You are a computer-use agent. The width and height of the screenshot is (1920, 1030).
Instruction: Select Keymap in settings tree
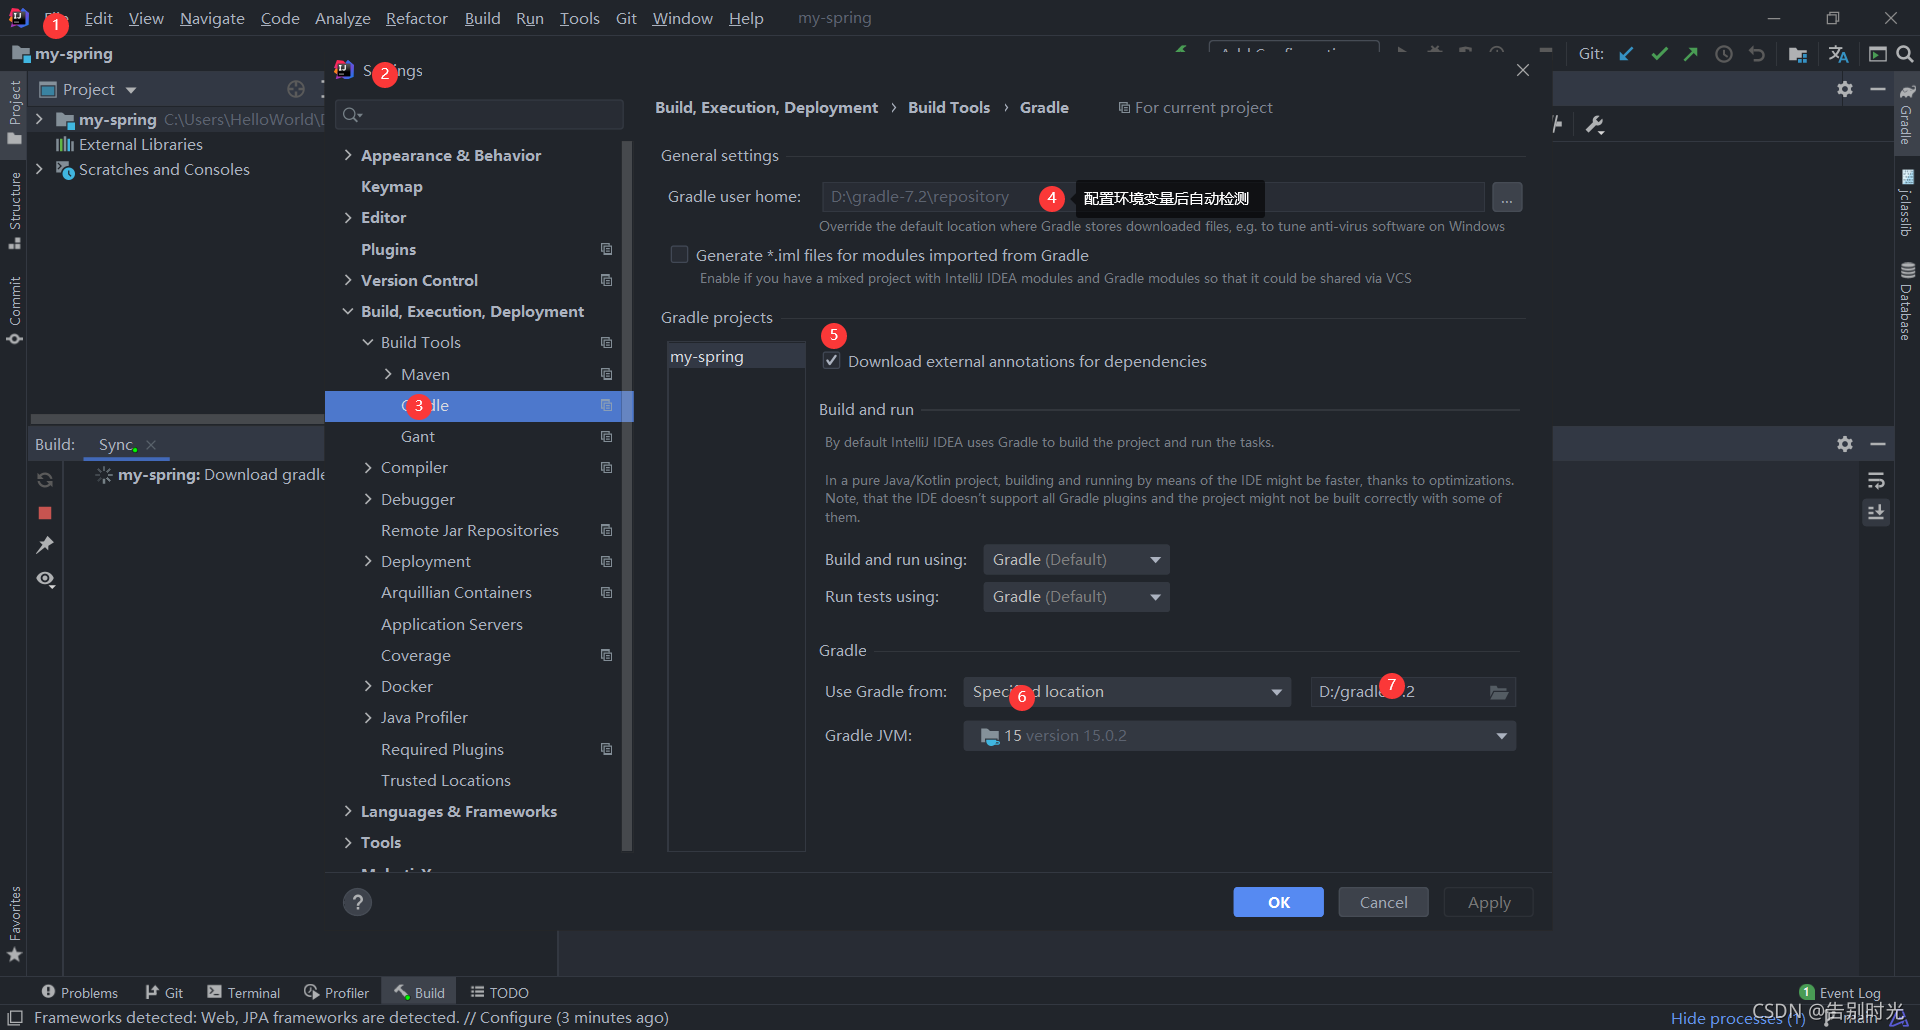(x=391, y=186)
